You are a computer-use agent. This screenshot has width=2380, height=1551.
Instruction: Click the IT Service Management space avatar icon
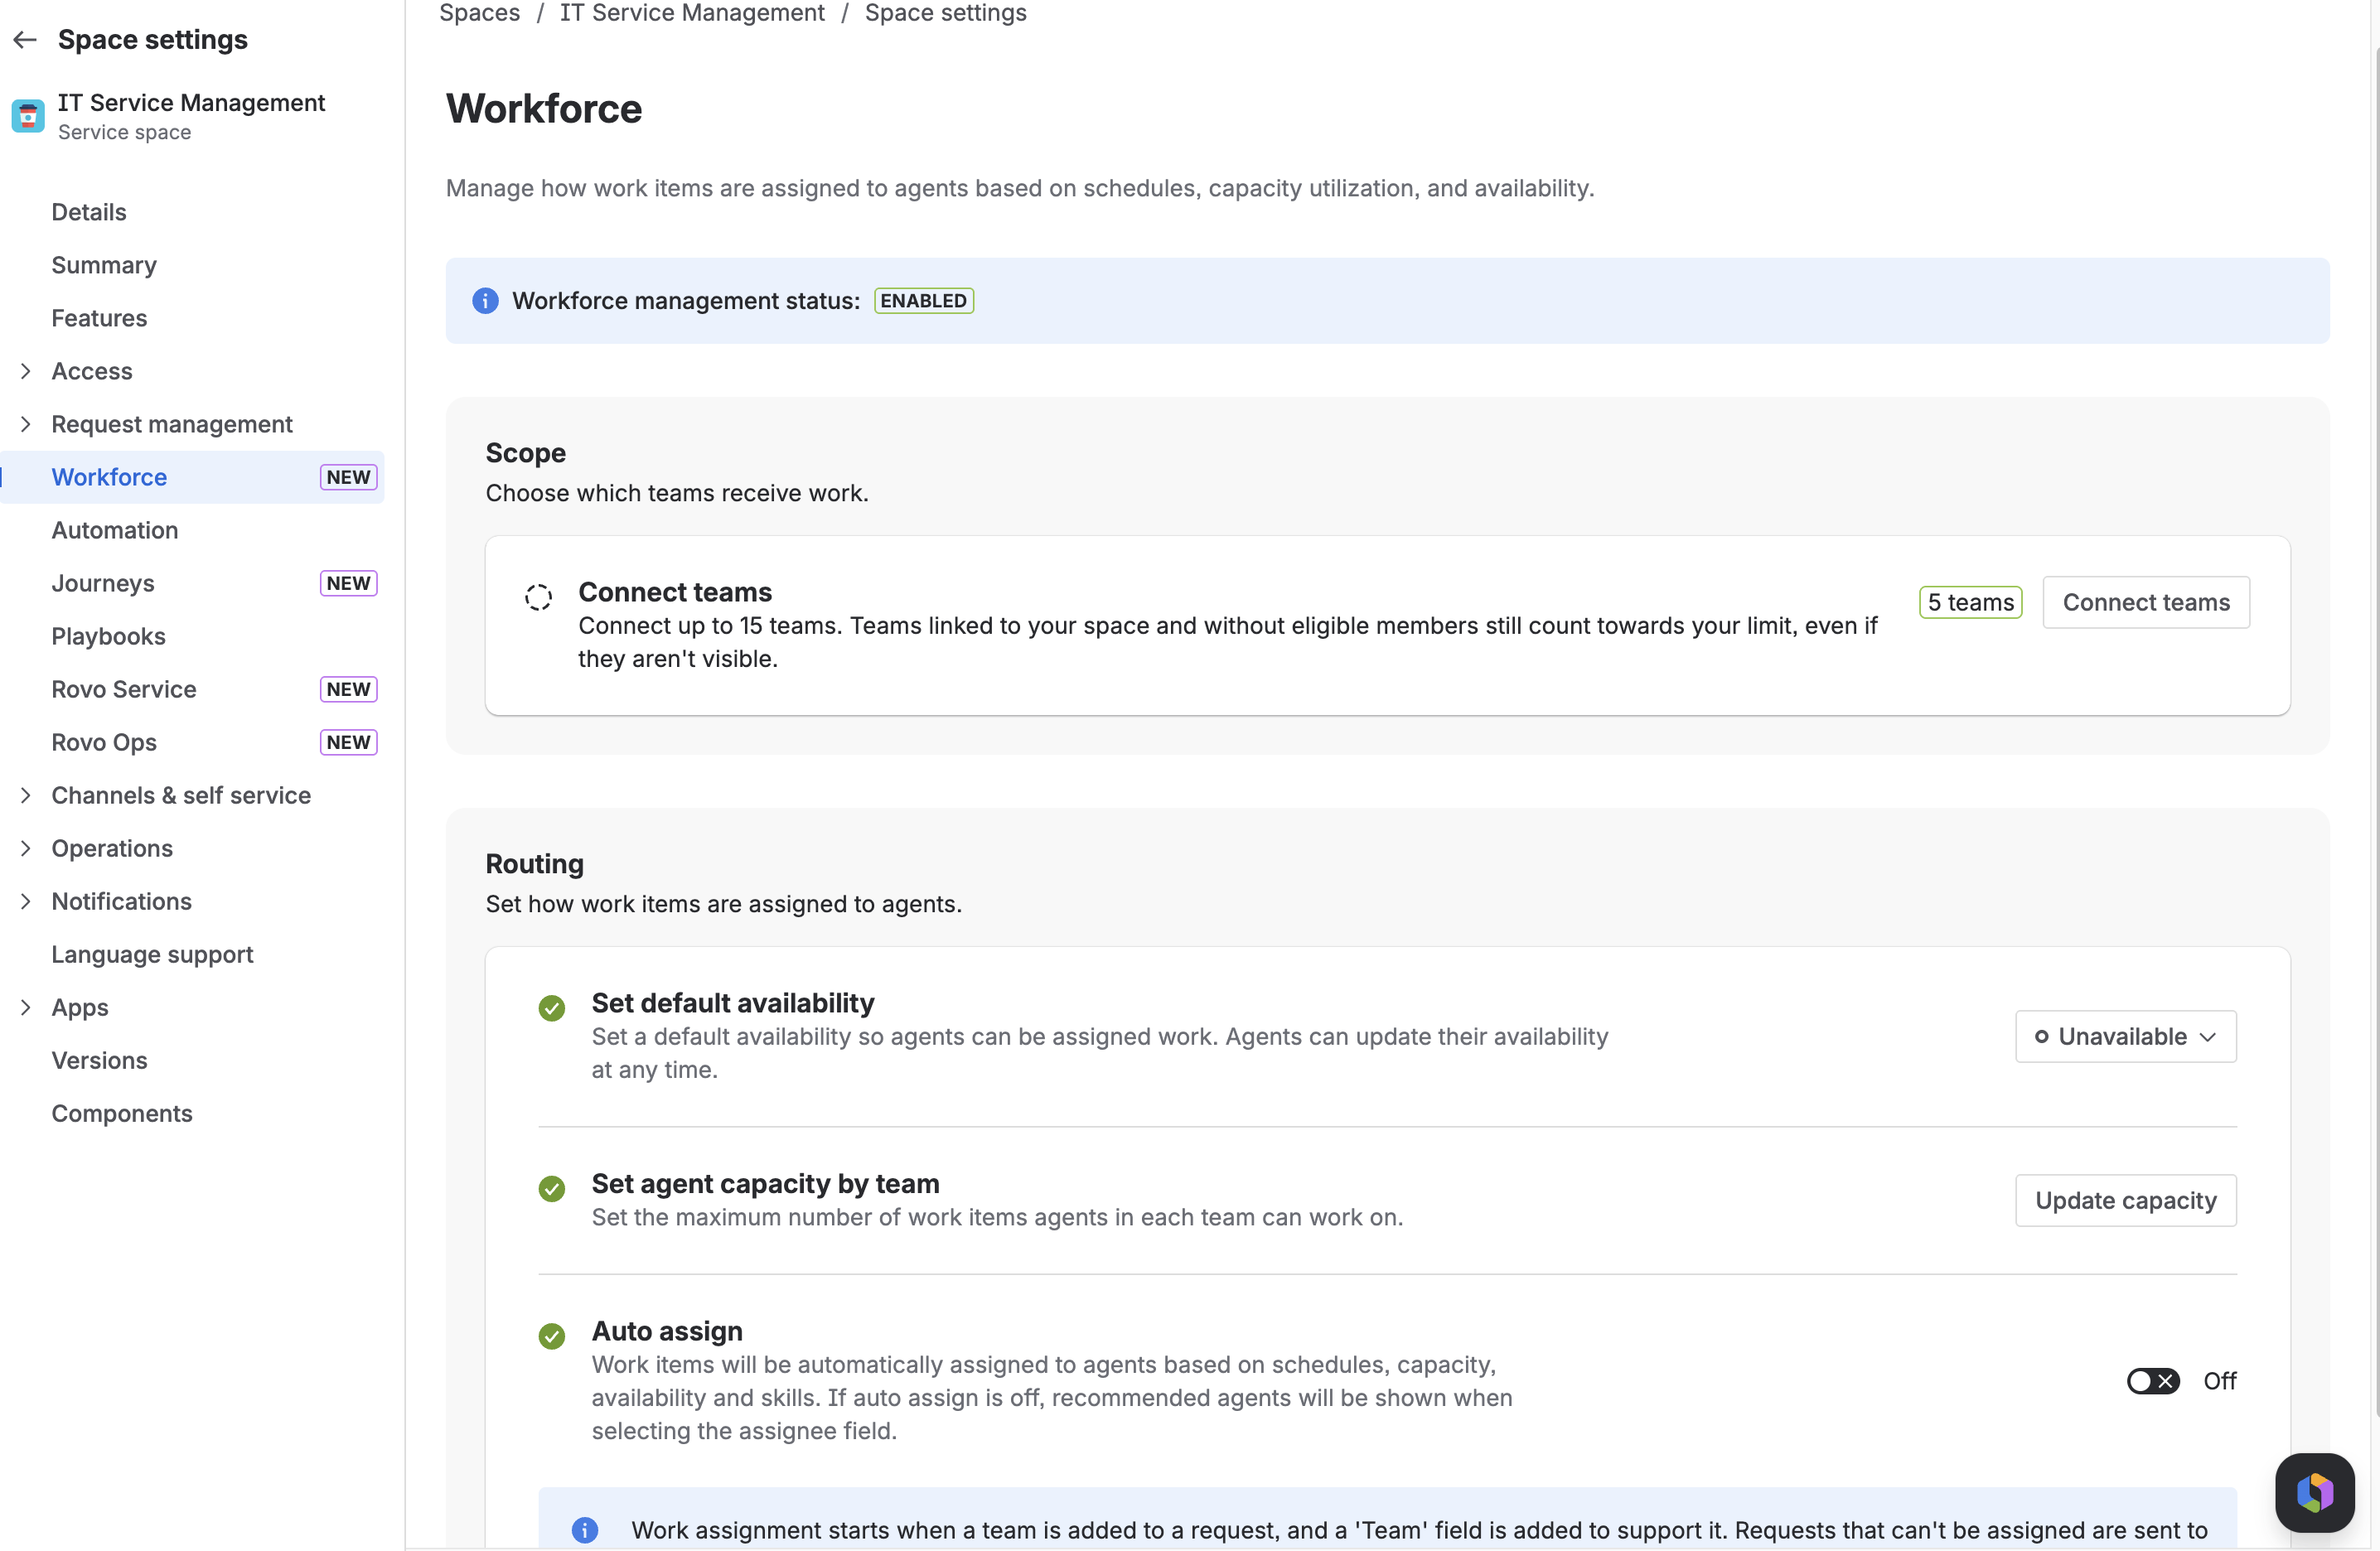[x=28, y=116]
